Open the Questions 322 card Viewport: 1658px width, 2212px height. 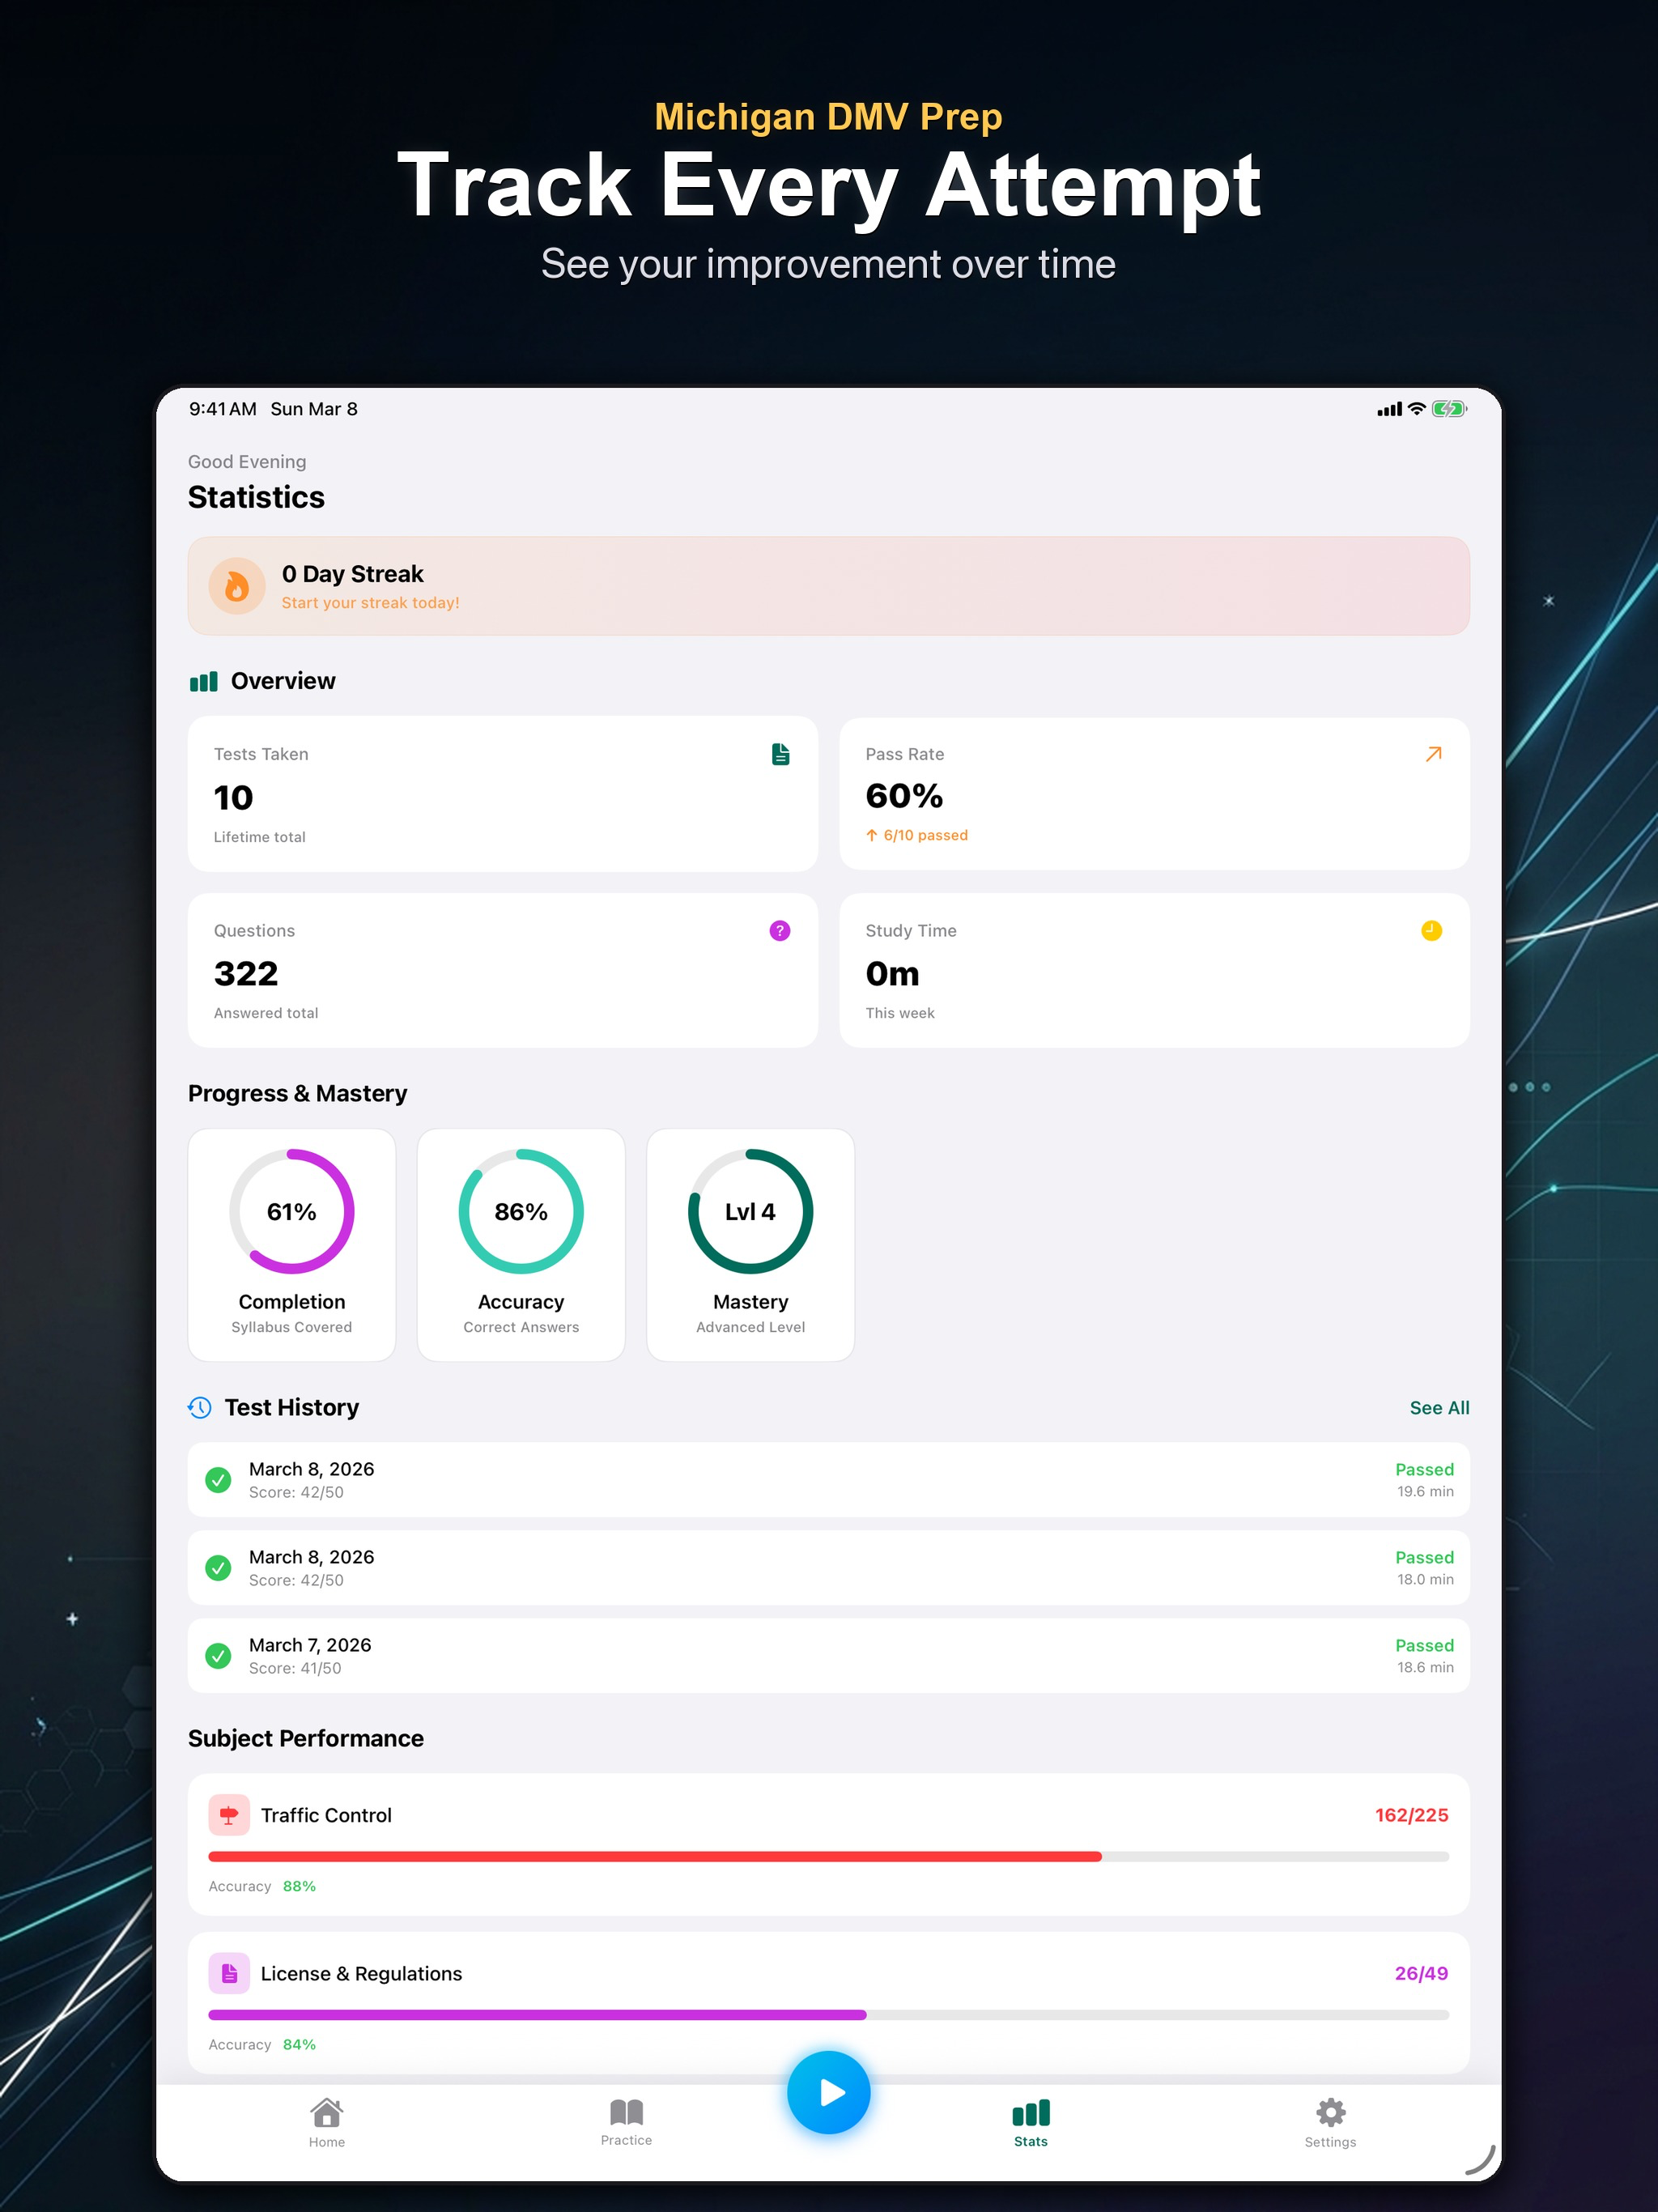tap(503, 971)
